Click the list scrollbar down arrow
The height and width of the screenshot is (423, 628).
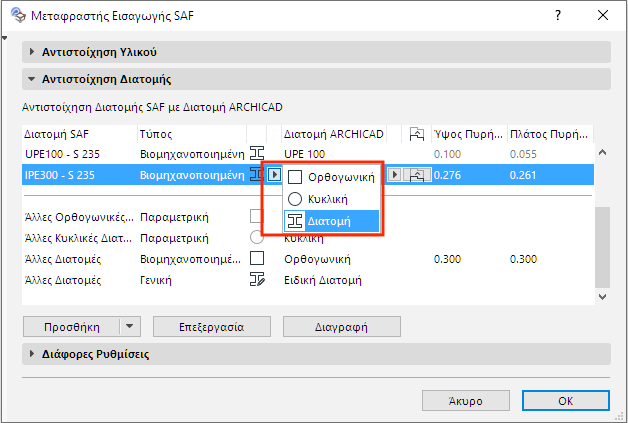pyautogui.click(x=602, y=297)
